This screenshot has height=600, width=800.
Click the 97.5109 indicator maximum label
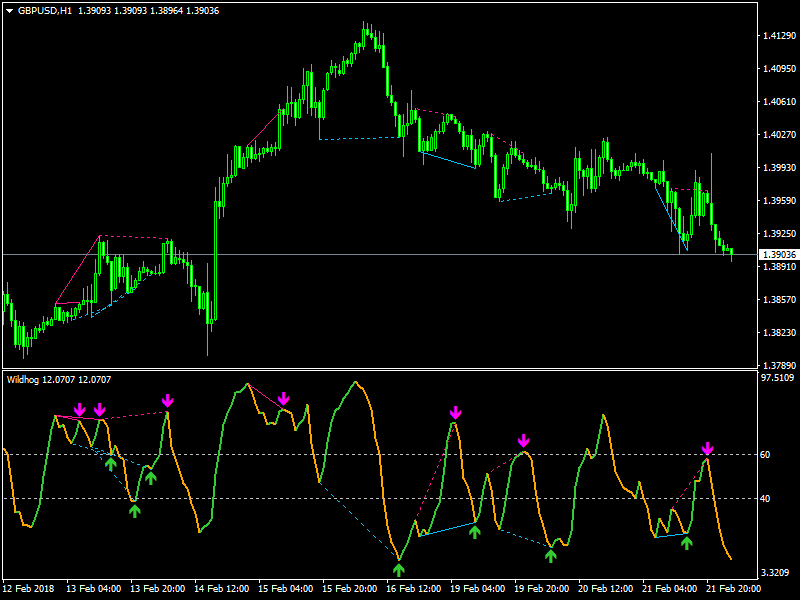778,378
